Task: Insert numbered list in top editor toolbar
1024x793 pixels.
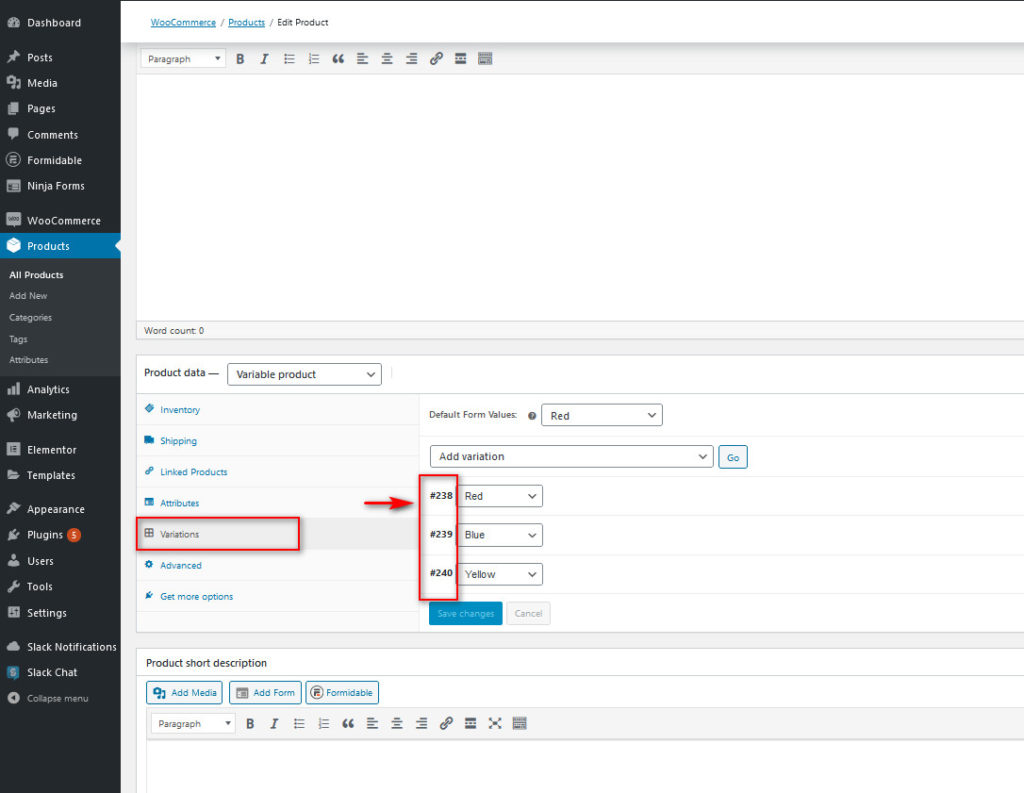Action: pyautogui.click(x=313, y=59)
